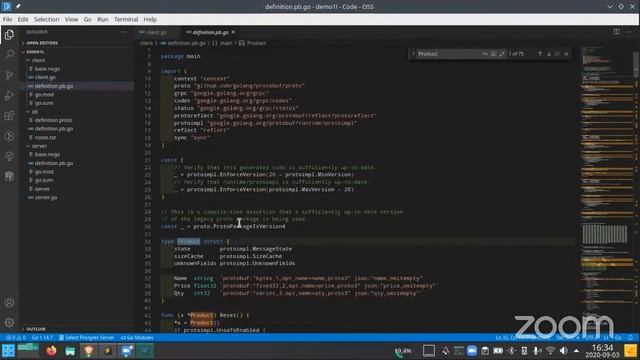The image size is (640, 360).
Task: Open server.go in the server folder
Action: coord(46,197)
